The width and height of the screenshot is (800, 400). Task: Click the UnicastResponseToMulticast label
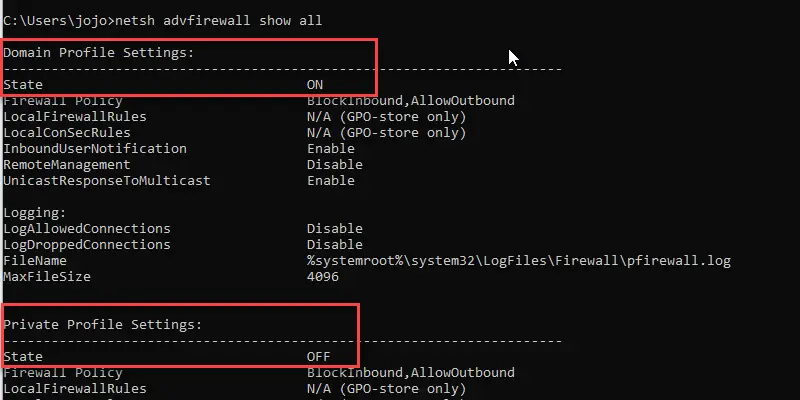107,181
